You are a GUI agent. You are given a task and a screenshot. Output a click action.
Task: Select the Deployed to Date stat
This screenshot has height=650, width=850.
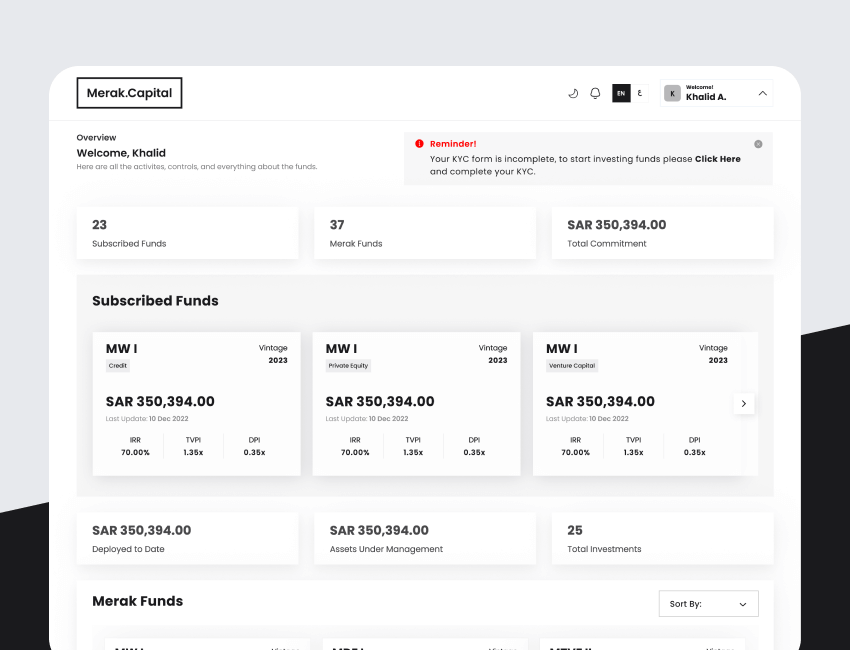[x=188, y=538]
